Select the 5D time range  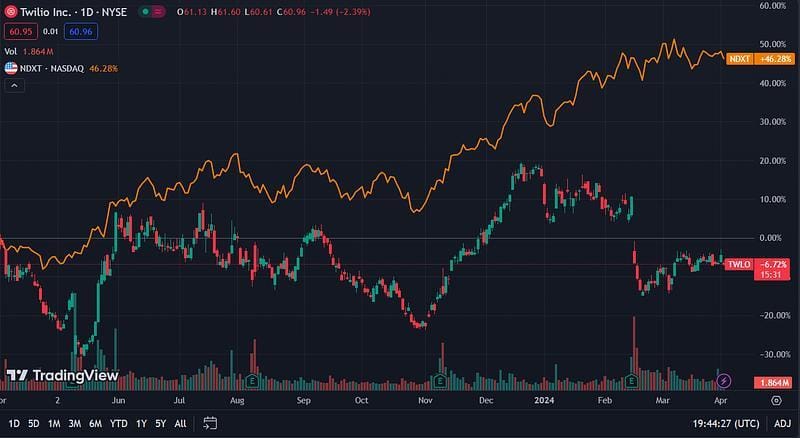[x=34, y=423]
